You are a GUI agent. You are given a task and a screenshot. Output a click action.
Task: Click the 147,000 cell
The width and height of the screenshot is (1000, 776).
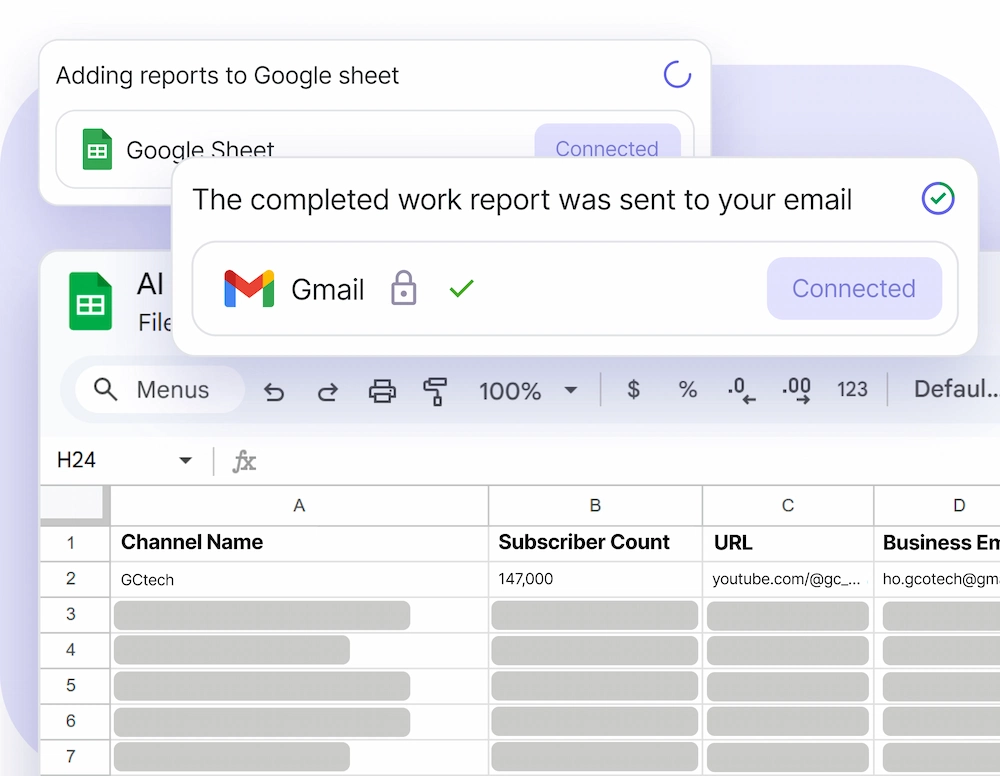coord(595,579)
